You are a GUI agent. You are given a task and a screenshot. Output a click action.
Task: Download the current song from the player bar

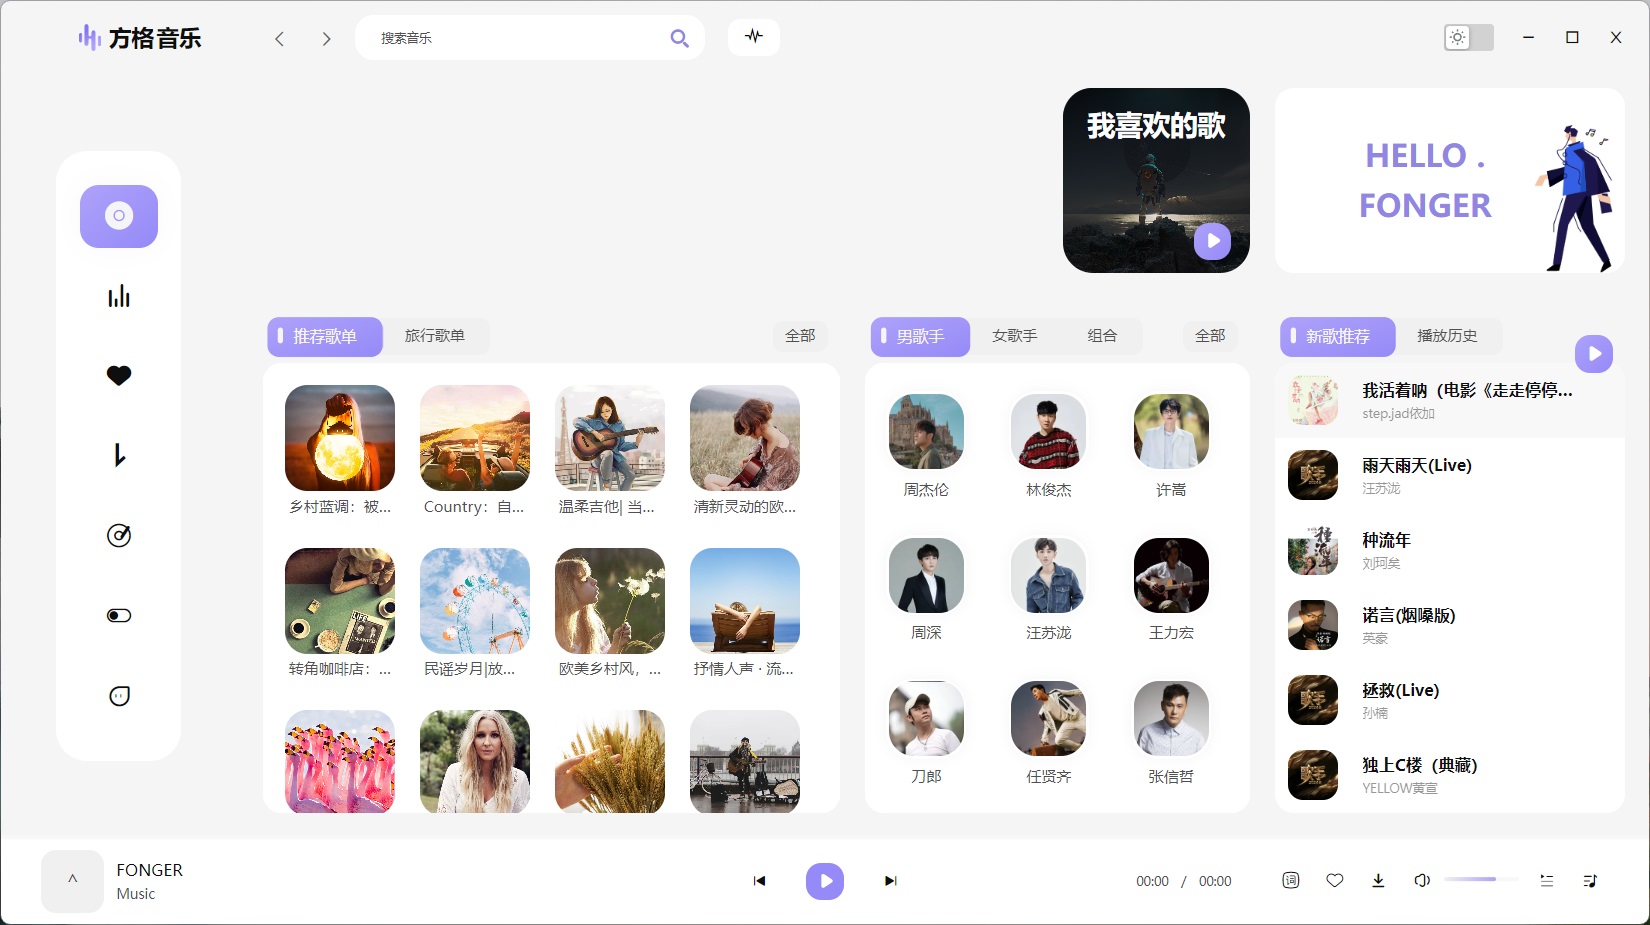pyautogui.click(x=1378, y=881)
